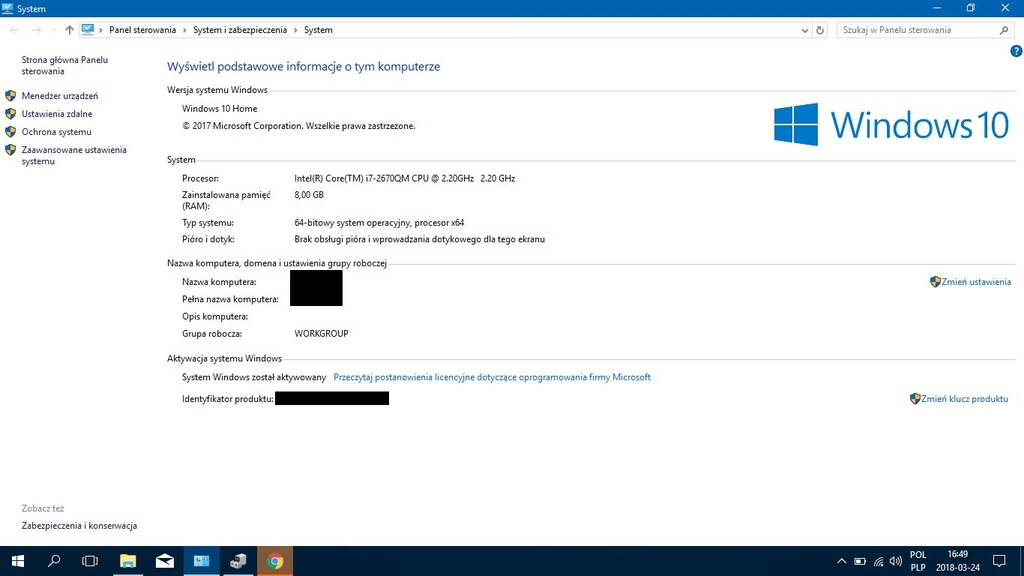Click the WORKGROUP value
The image size is (1024, 576).
tap(321, 334)
